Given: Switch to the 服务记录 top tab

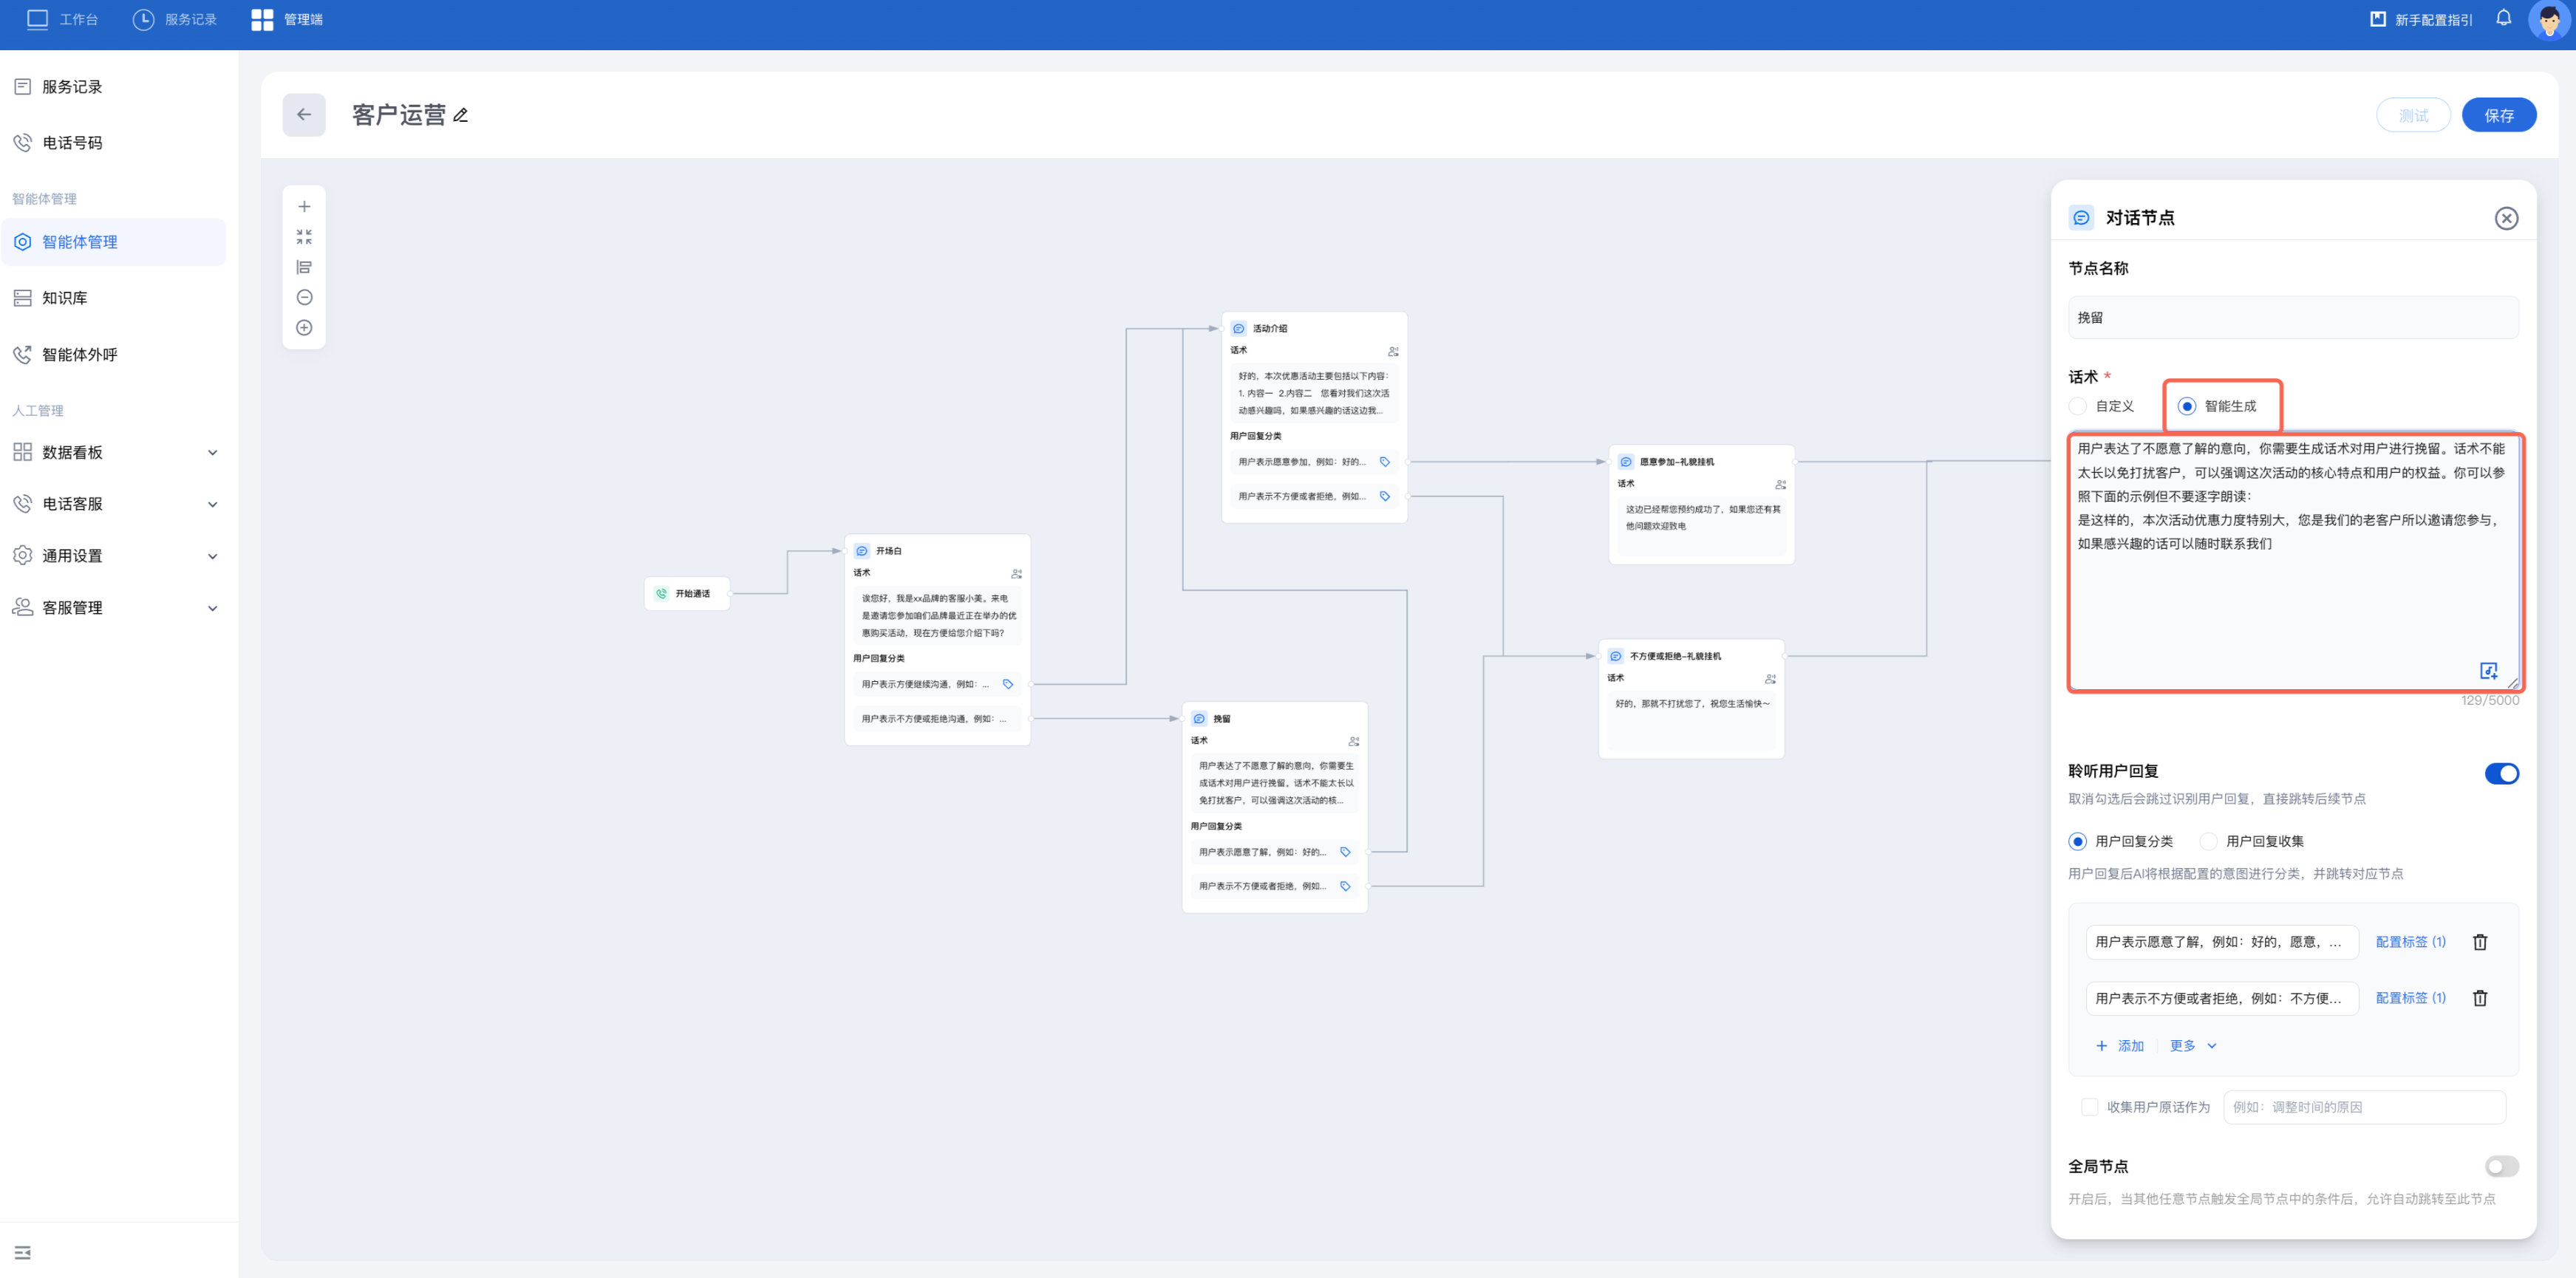Looking at the screenshot, I should coord(175,19).
